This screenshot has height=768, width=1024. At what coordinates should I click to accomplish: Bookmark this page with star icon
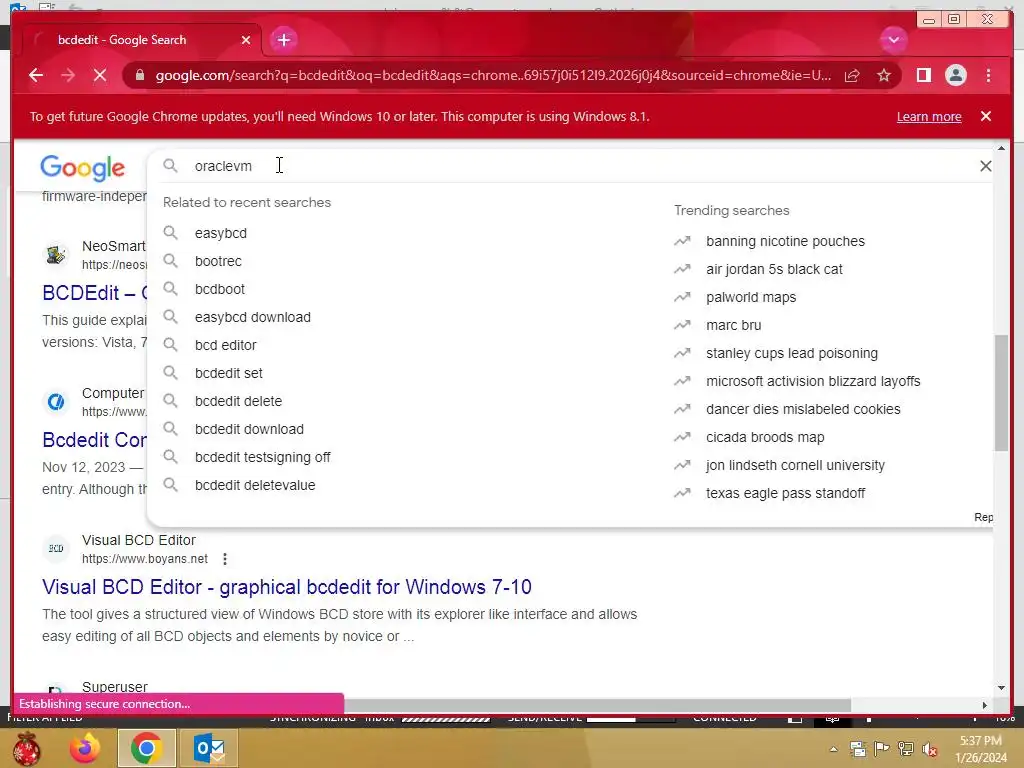tap(884, 76)
